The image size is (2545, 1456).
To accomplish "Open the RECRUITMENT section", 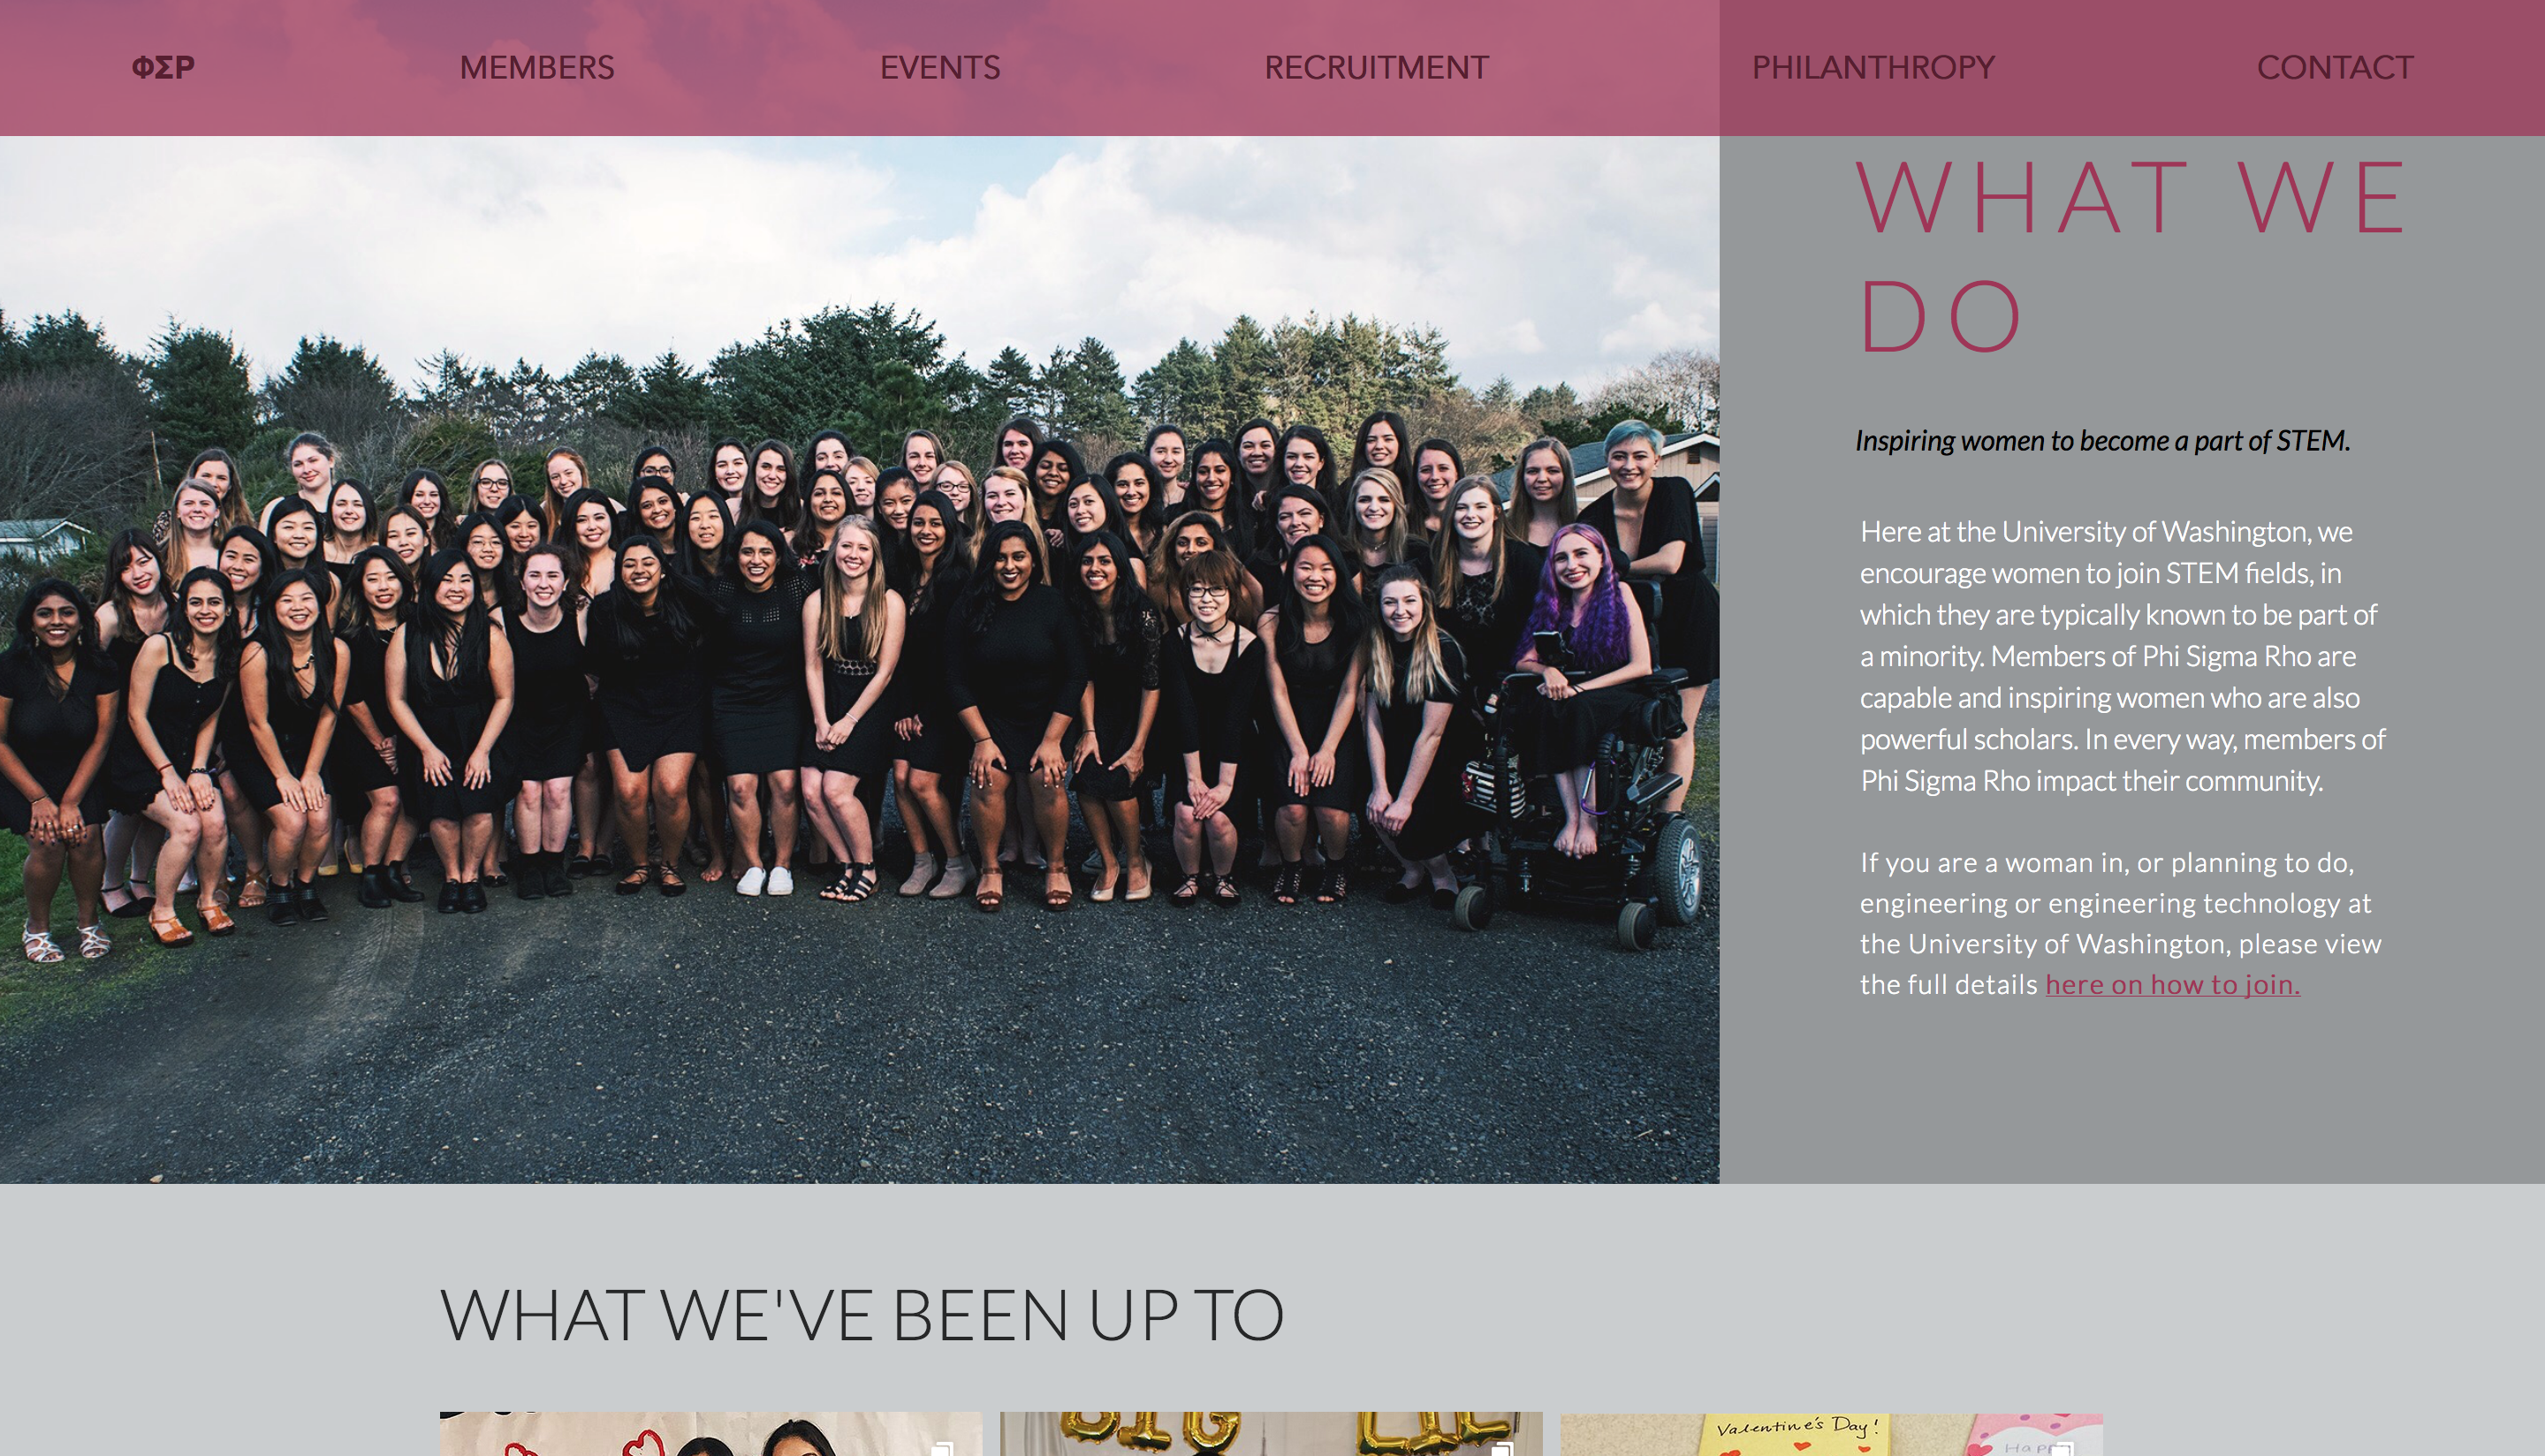I will (1376, 67).
